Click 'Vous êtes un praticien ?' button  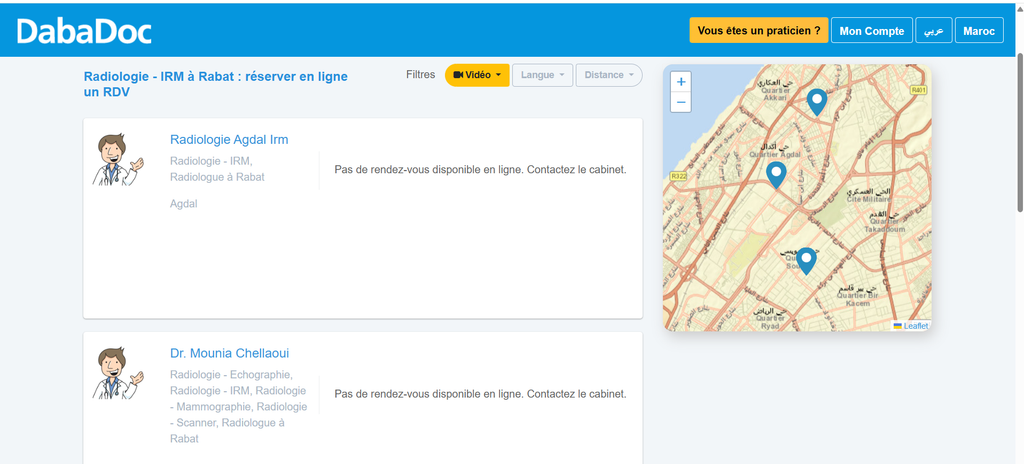(759, 31)
